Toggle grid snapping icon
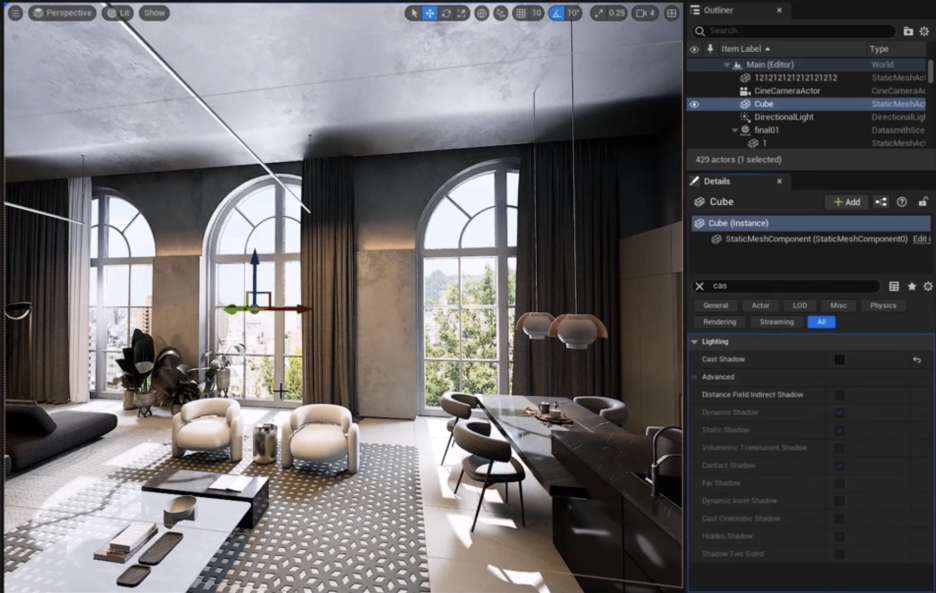 coord(521,13)
